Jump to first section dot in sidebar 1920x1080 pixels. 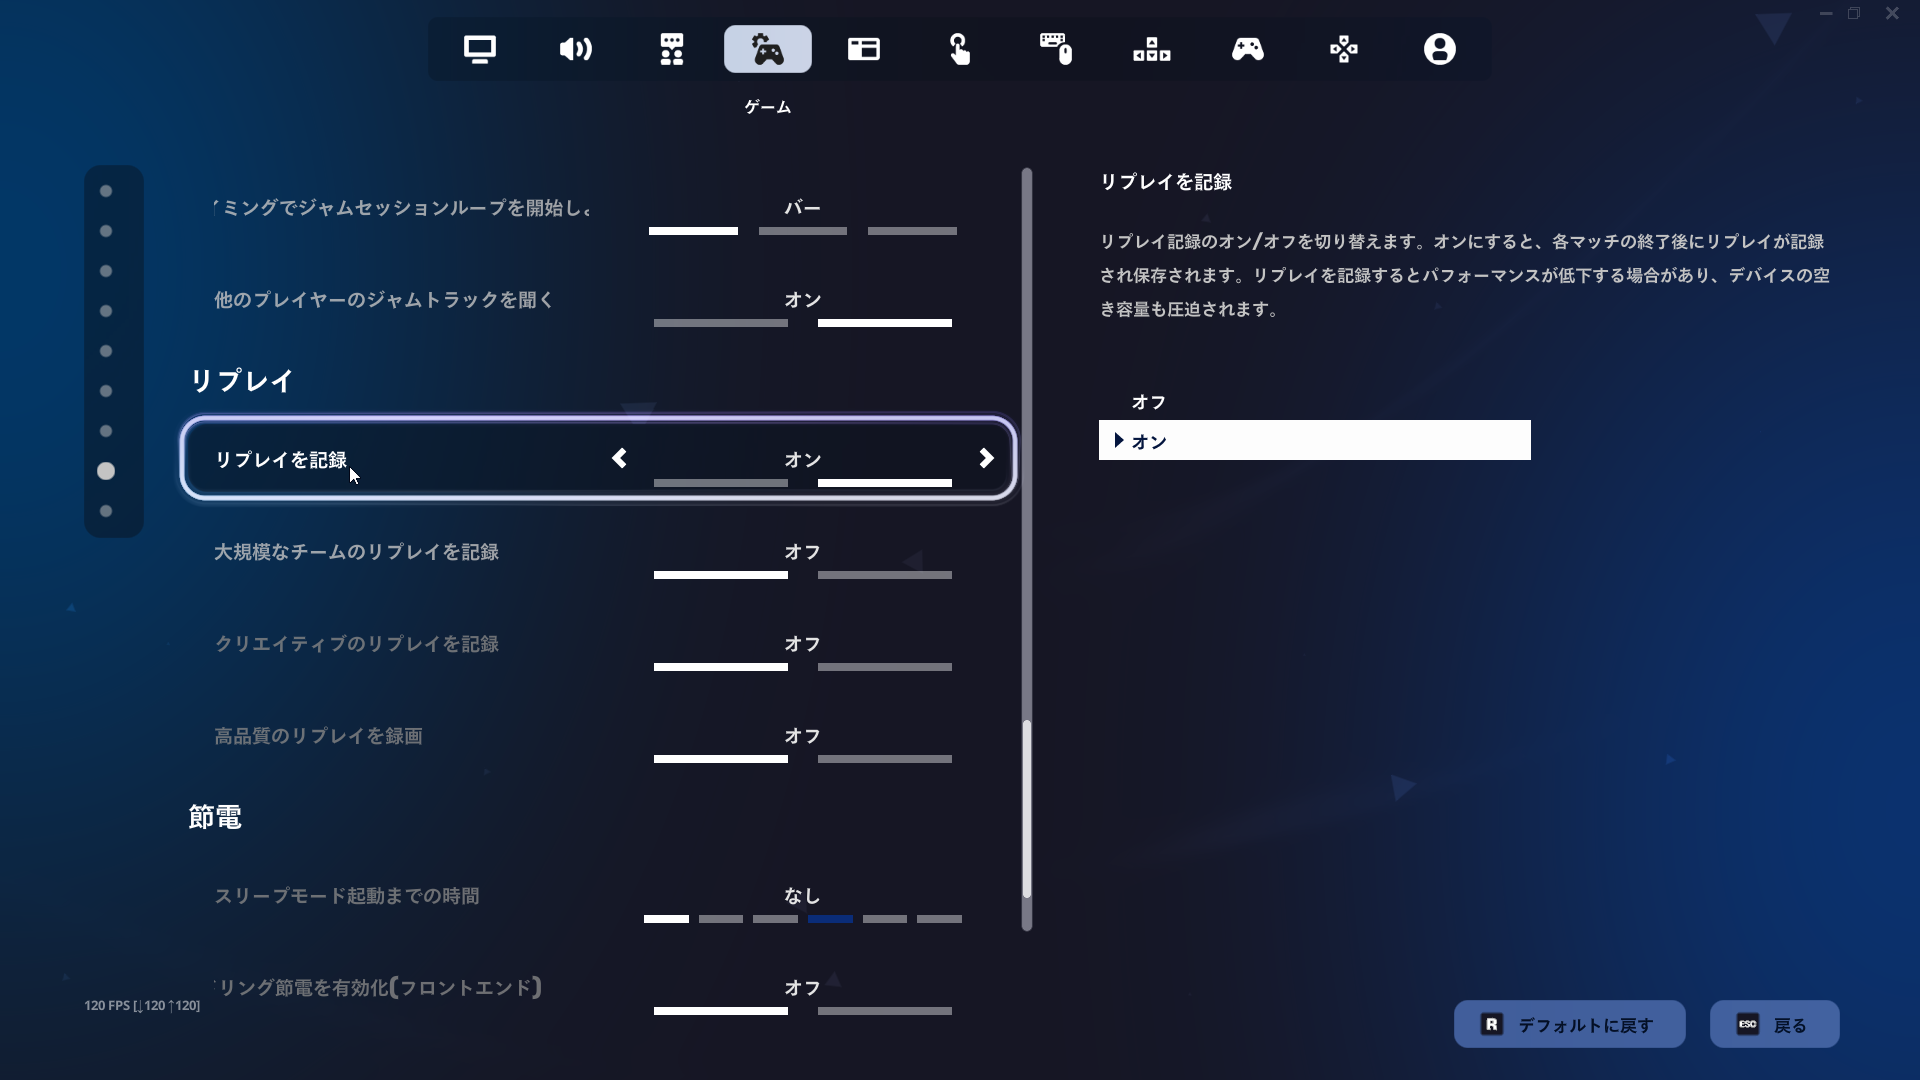click(x=106, y=191)
